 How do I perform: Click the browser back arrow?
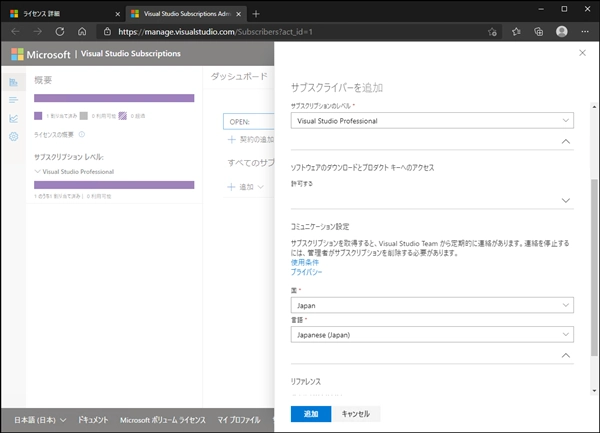pyautogui.click(x=15, y=32)
